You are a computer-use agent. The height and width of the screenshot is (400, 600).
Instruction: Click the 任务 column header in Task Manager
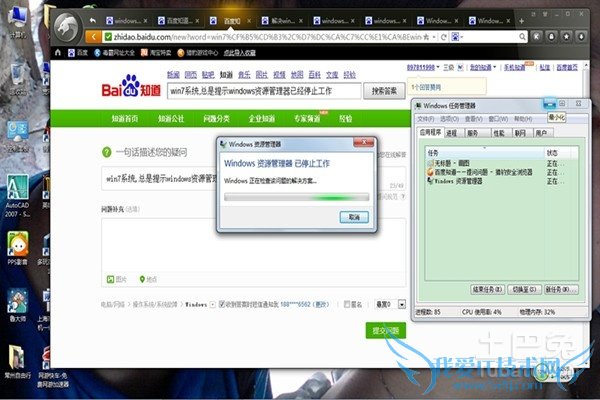click(x=485, y=153)
